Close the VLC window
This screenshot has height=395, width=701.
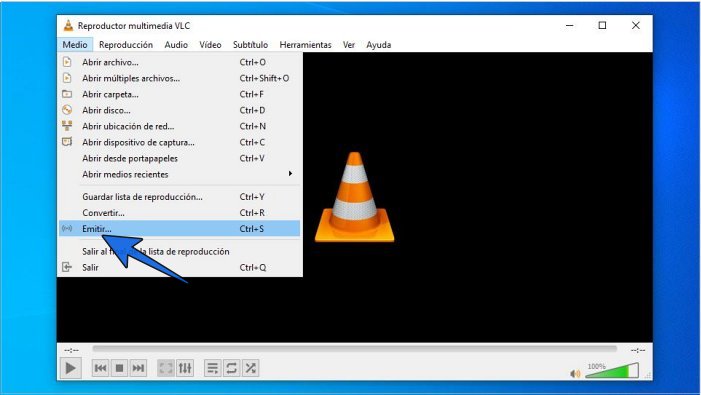click(636, 25)
